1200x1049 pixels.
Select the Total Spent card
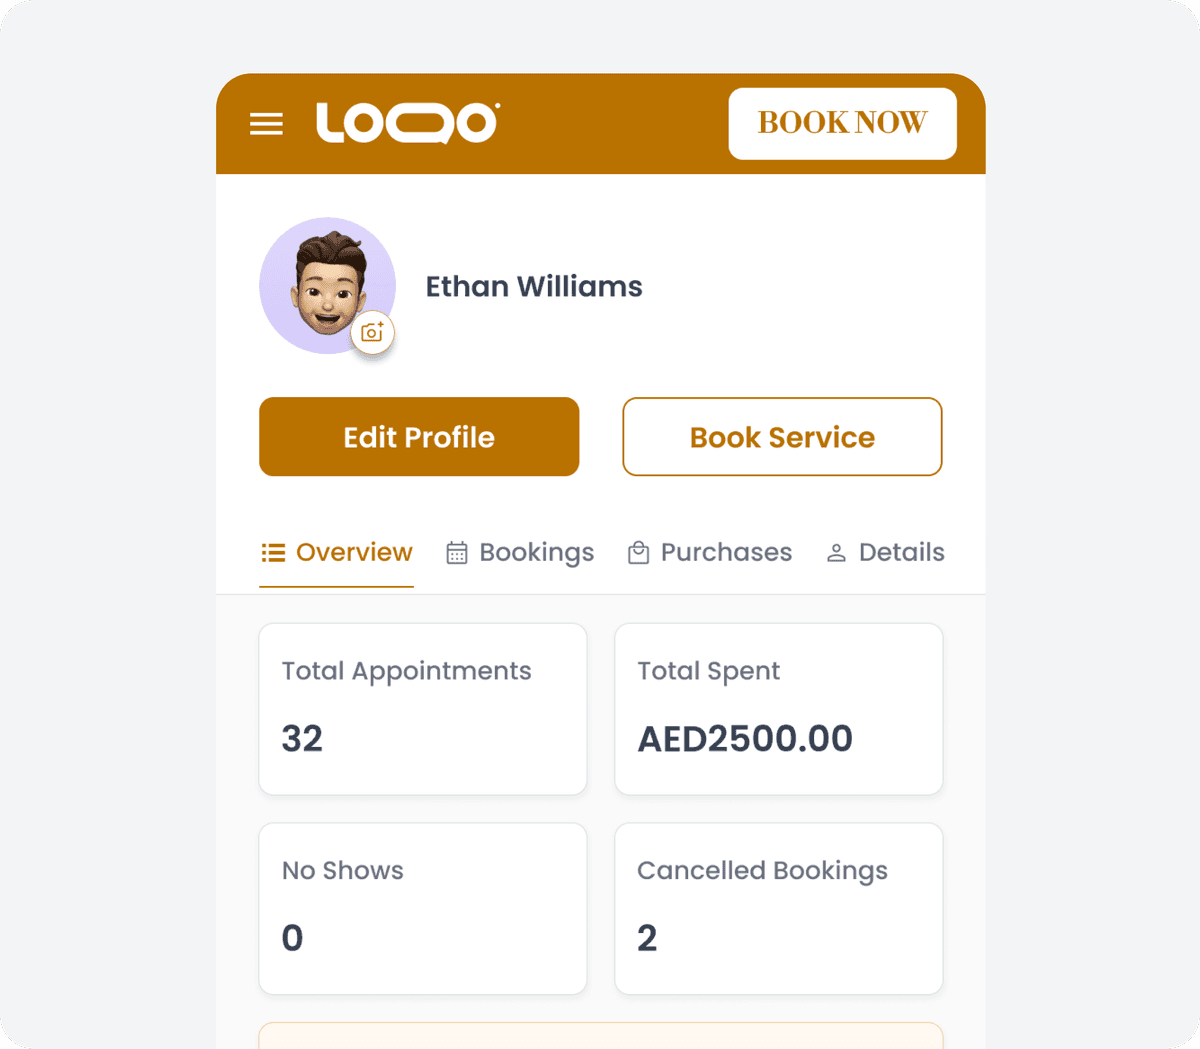(x=778, y=709)
